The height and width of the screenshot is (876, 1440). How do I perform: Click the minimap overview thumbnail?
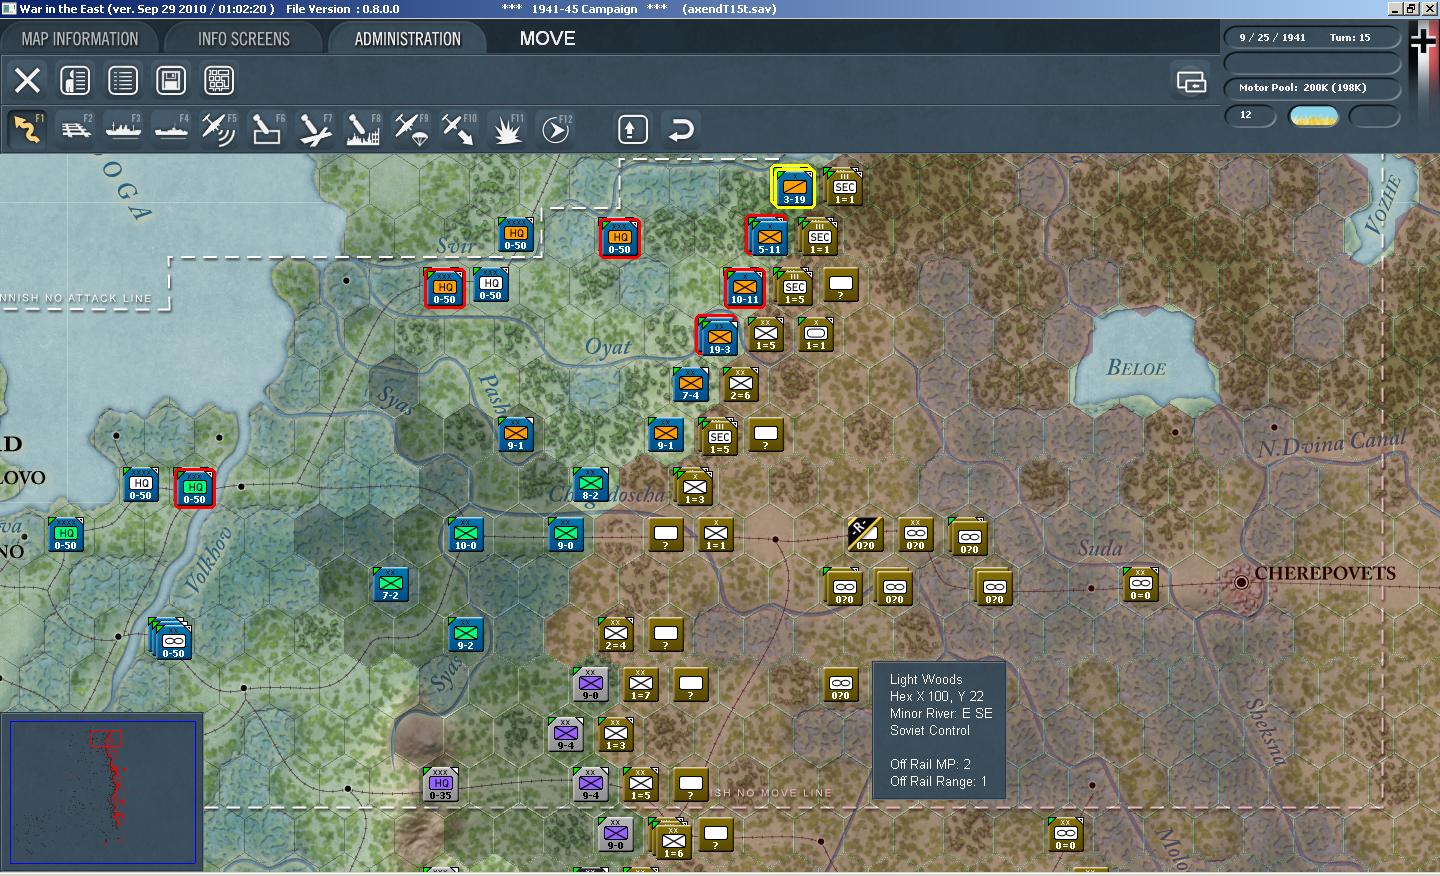click(102, 791)
